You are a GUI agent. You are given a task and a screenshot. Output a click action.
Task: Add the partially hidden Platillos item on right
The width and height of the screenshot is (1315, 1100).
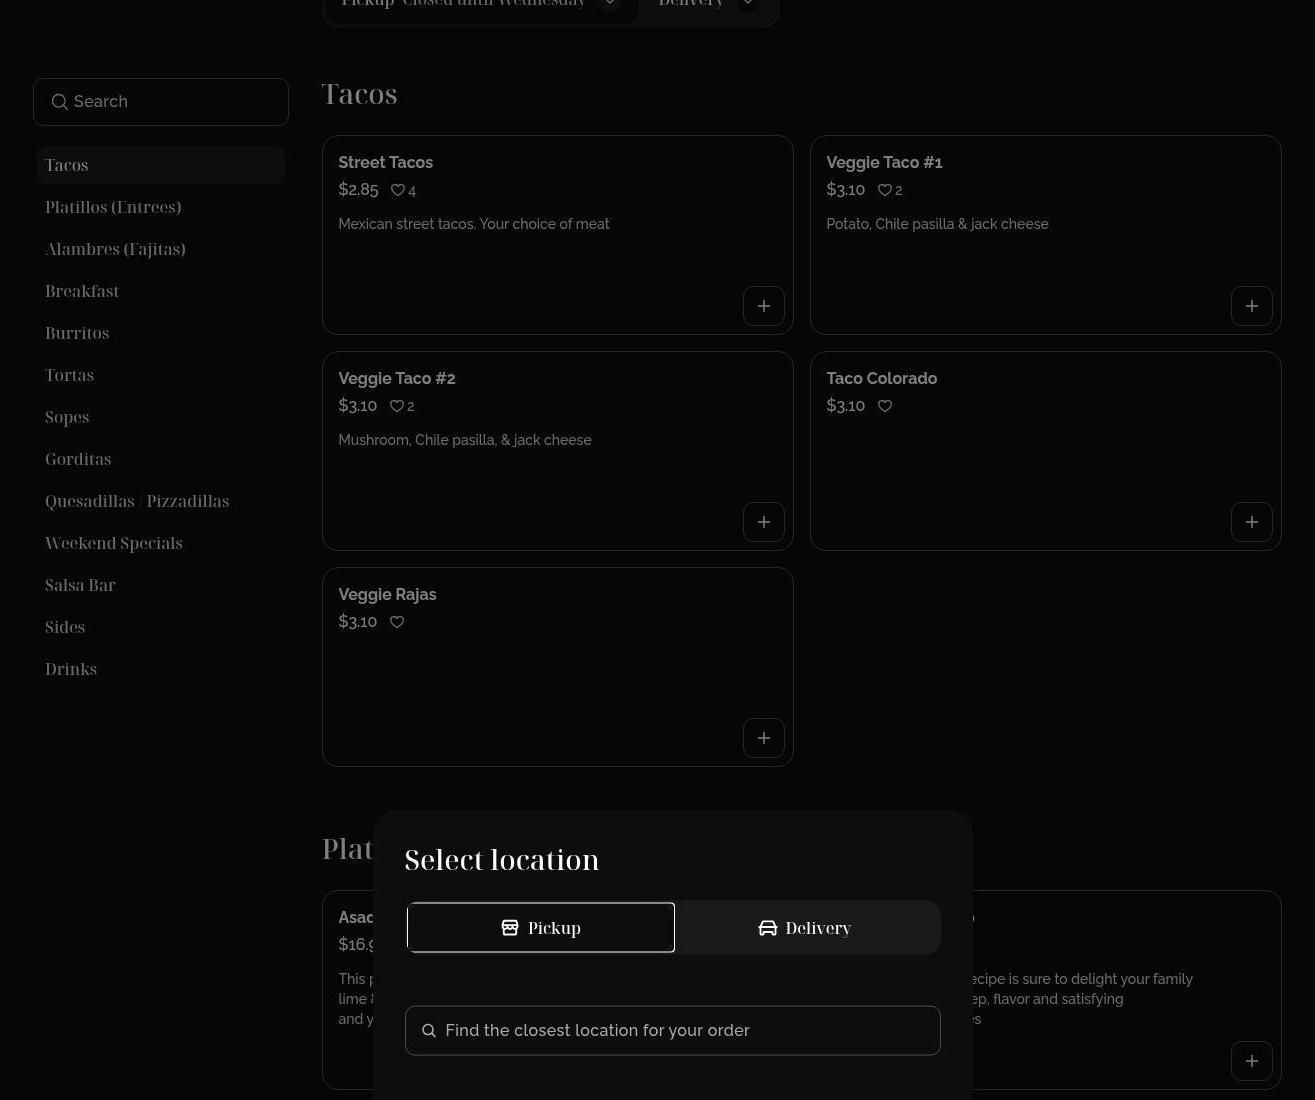pyautogui.click(x=1251, y=1061)
